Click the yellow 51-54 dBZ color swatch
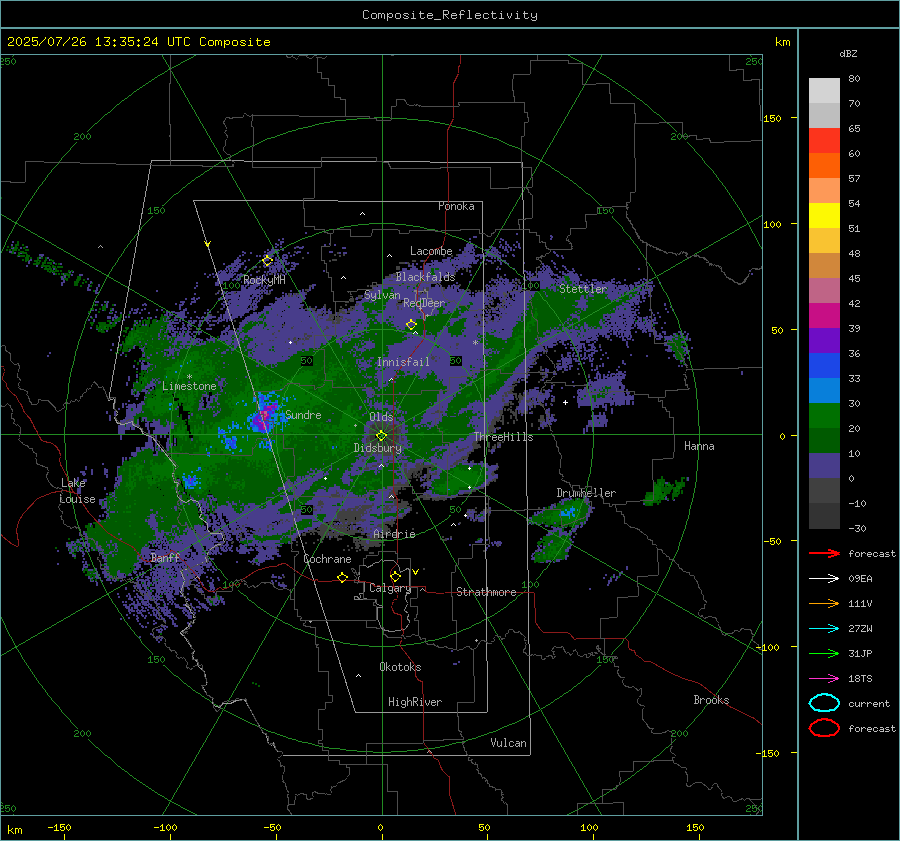This screenshot has height=841, width=900. click(x=824, y=216)
